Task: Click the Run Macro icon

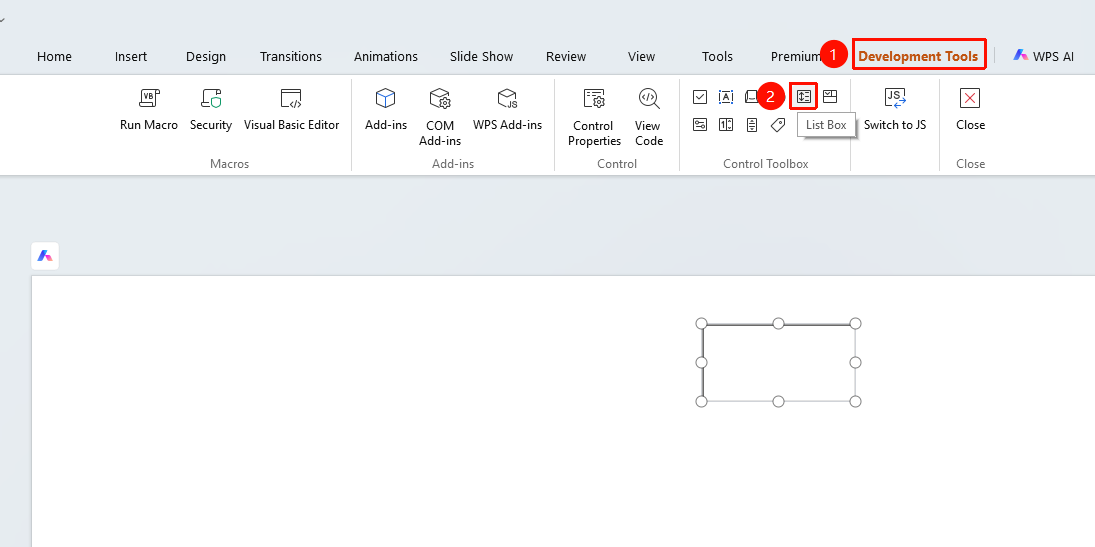Action: [149, 99]
